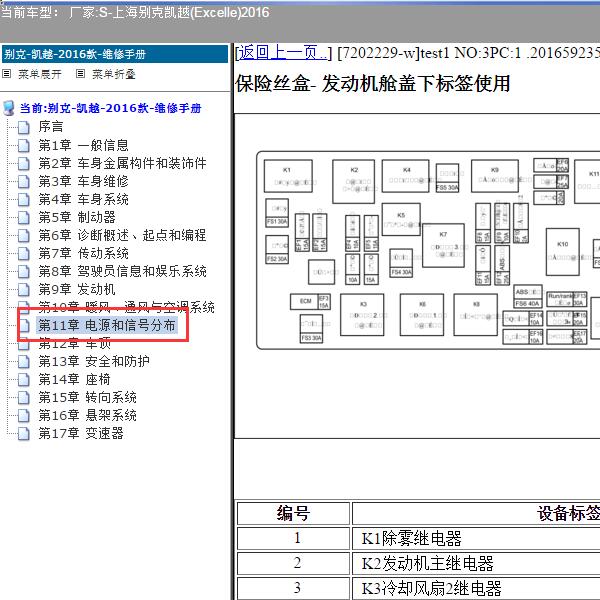
Task: Collapse all menus with 菜单折叠
Action: pos(114,74)
